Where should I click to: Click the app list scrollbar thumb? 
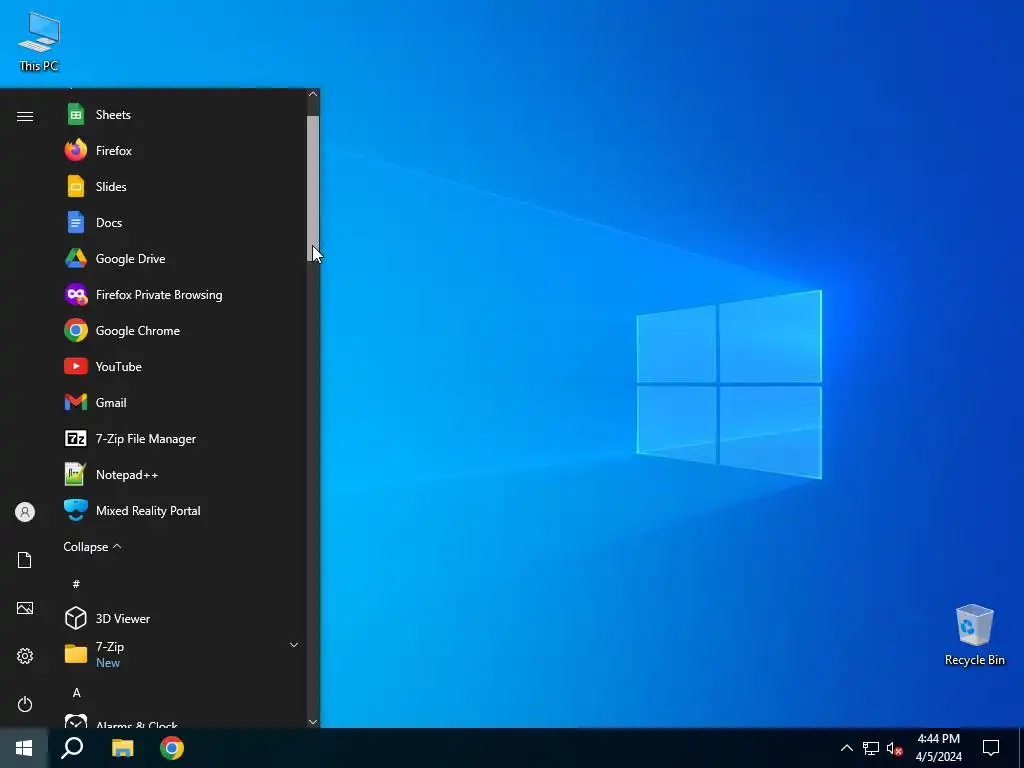(313, 189)
